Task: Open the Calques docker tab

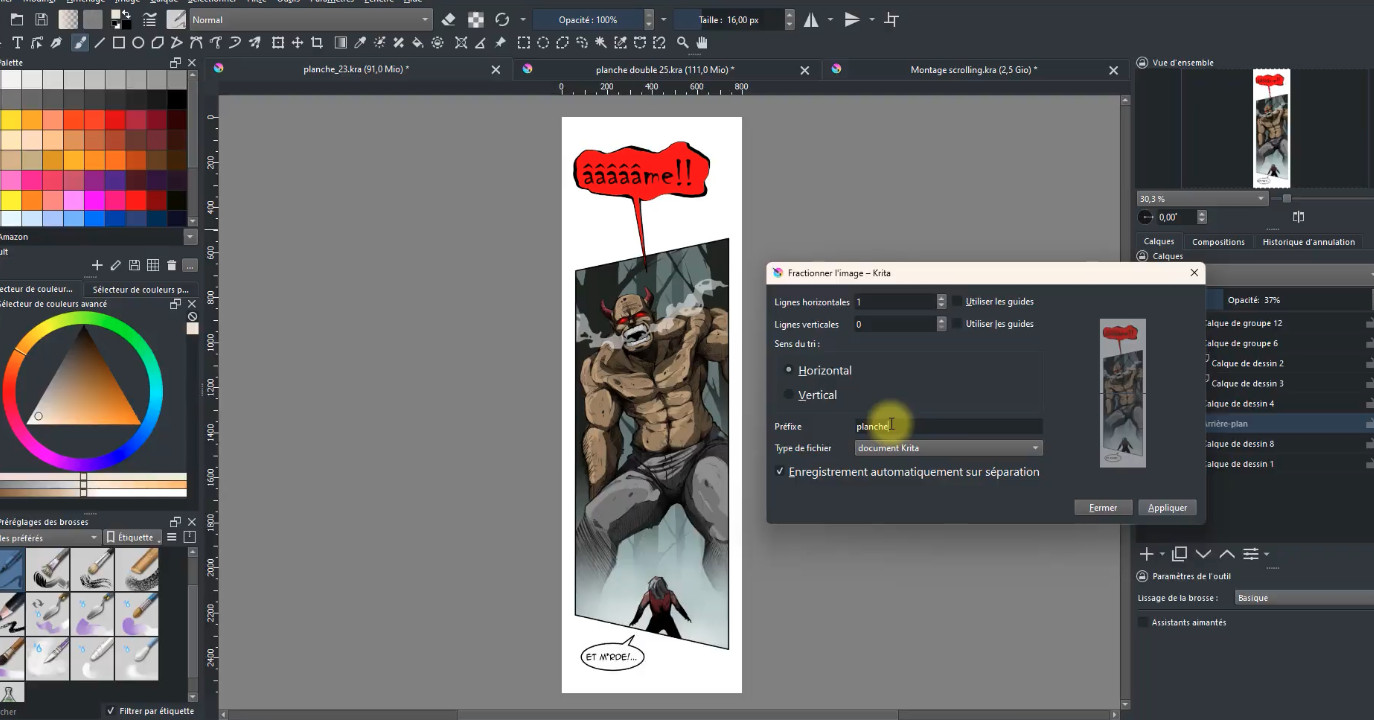Action: (x=1159, y=242)
